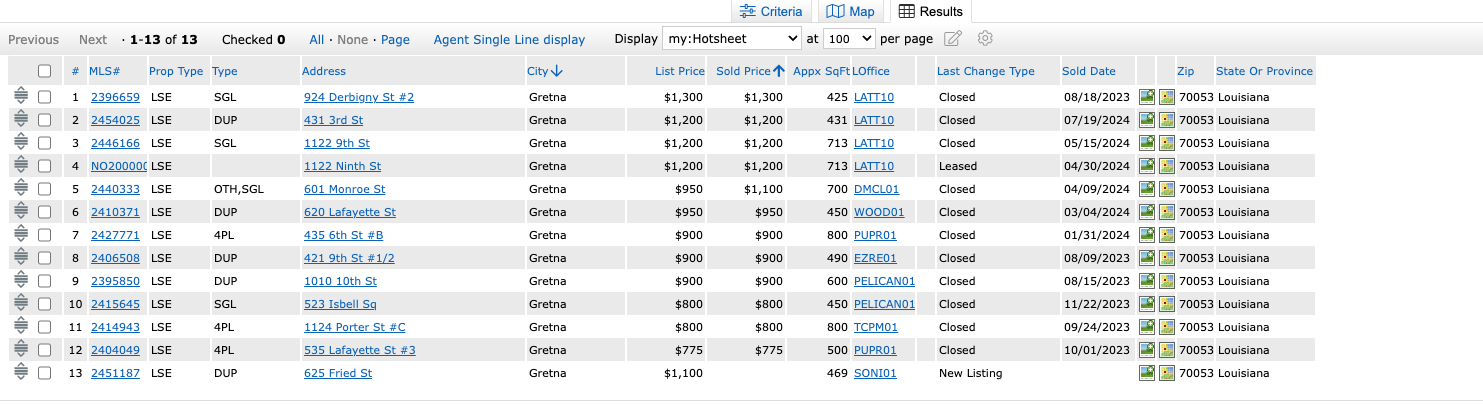Open the my:Hotsheet display dropdown

click(x=732, y=39)
